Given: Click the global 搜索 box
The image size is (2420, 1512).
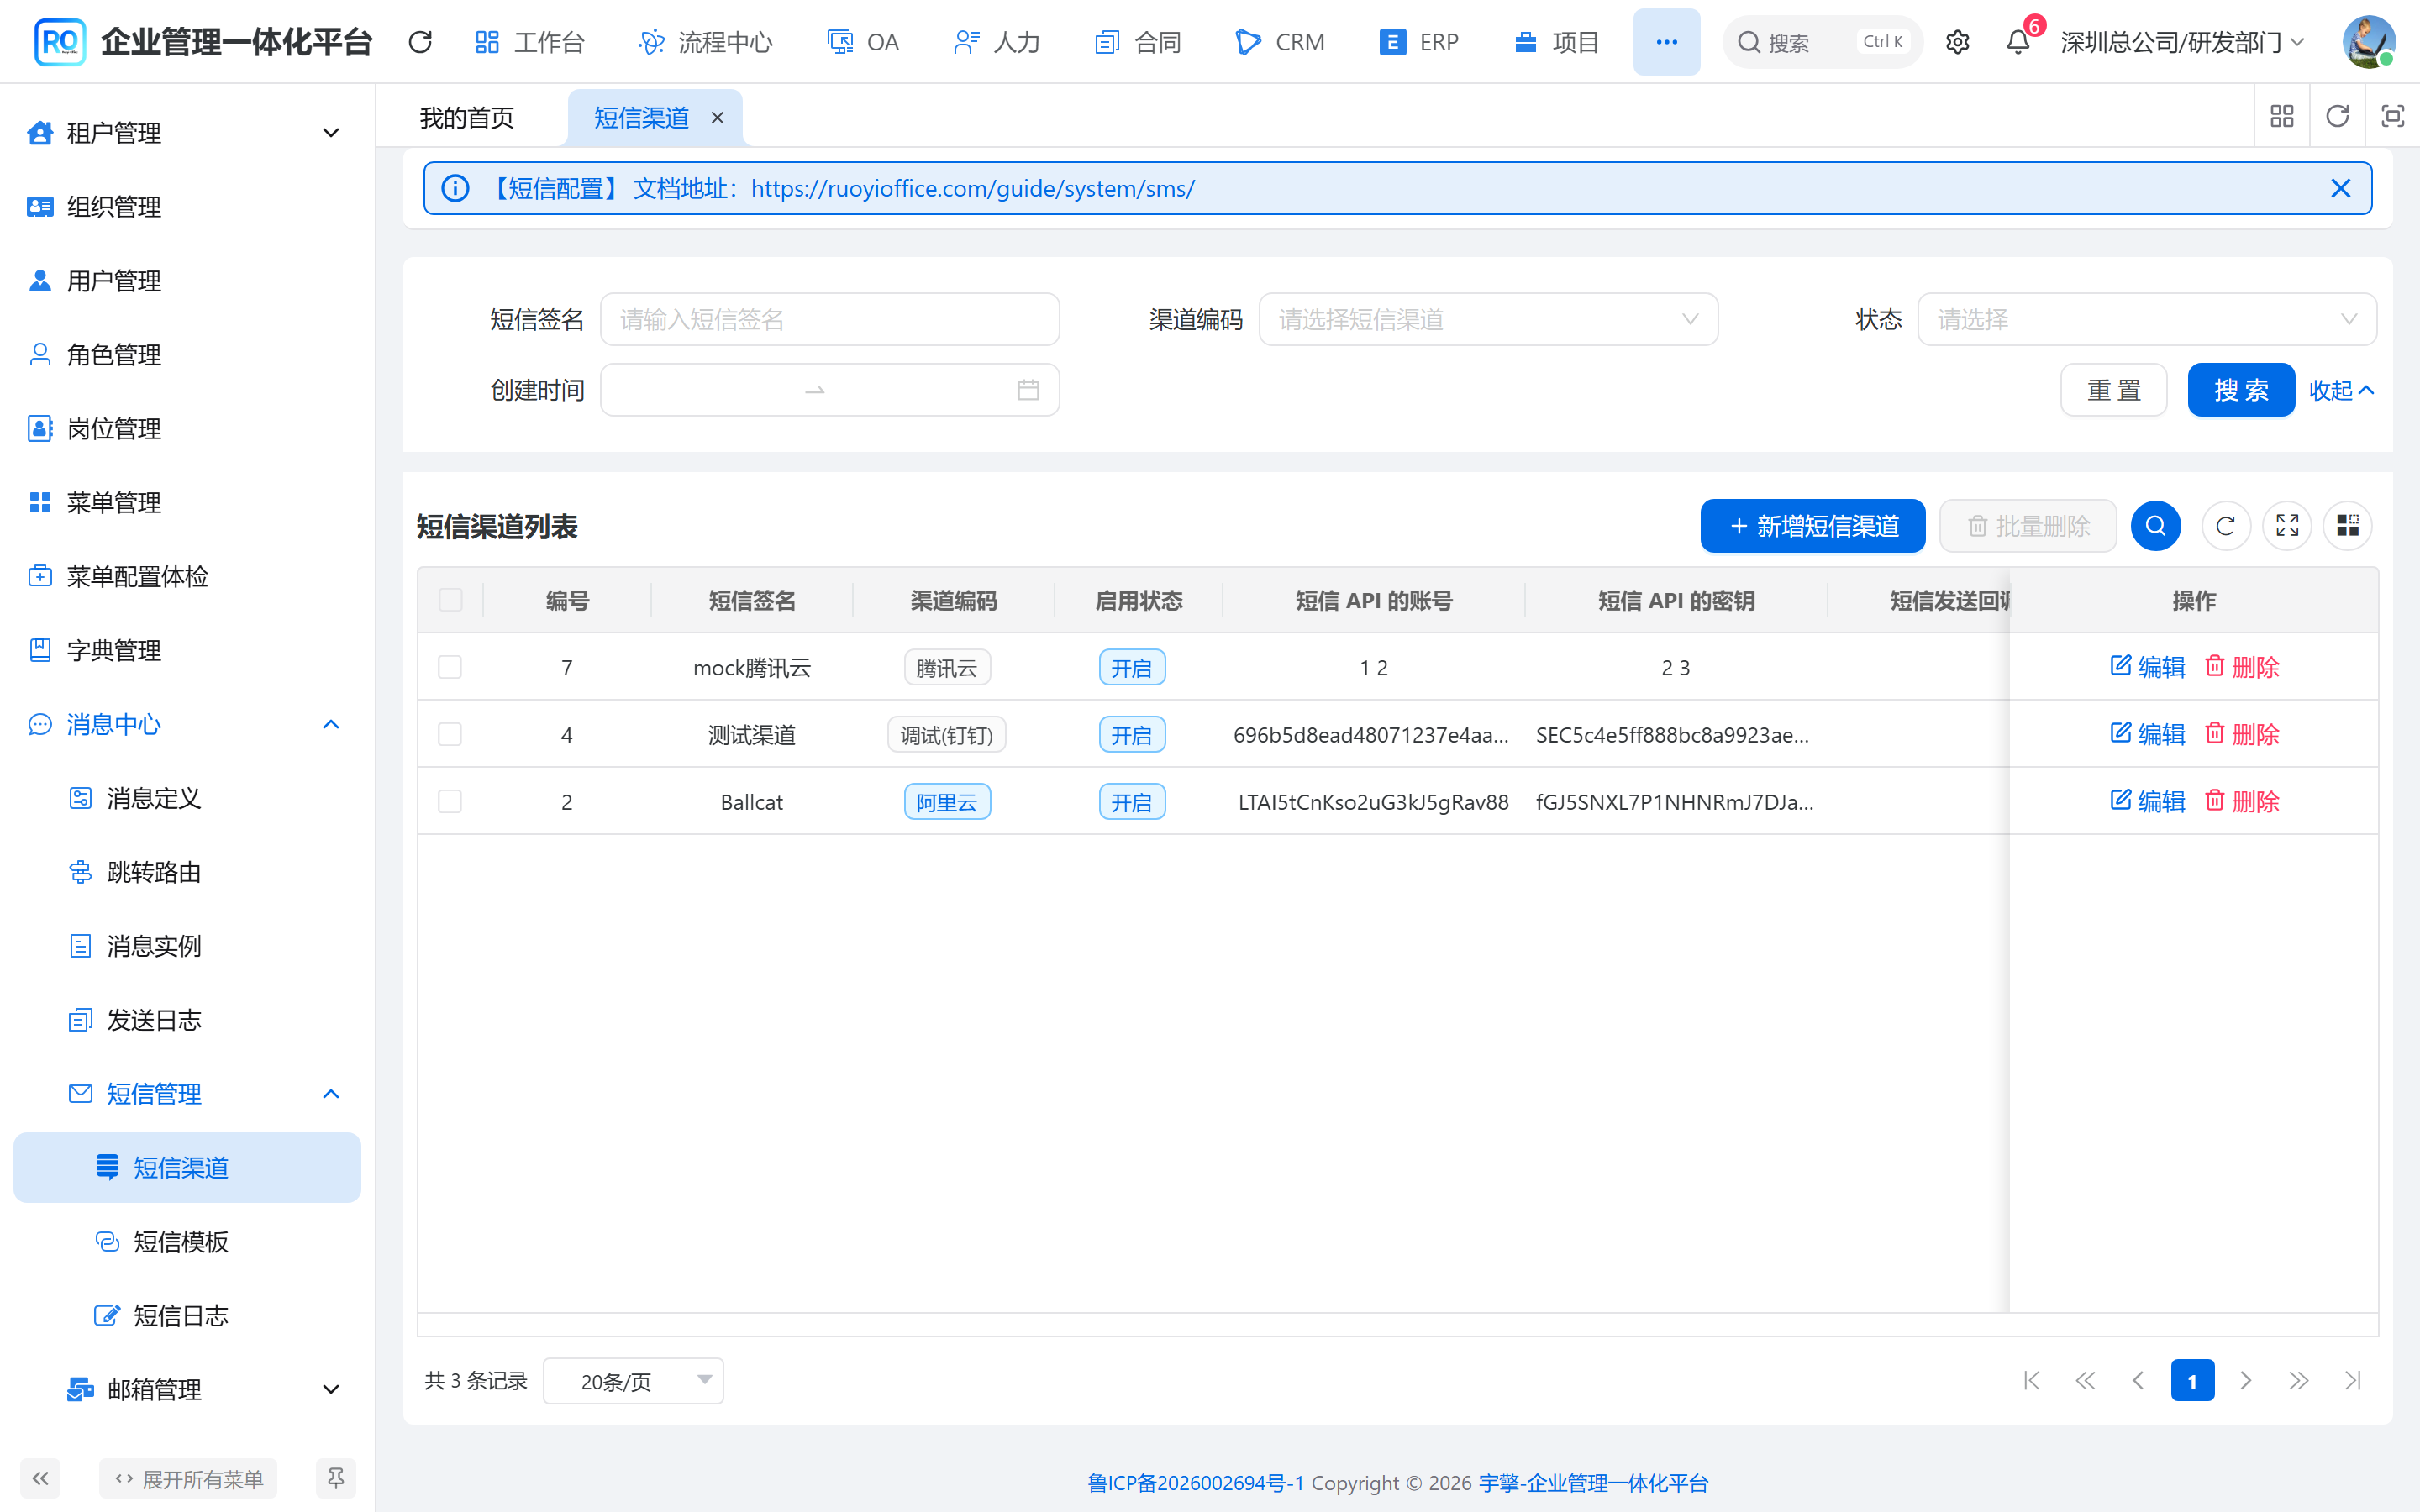Looking at the screenshot, I should [x=1823, y=42].
